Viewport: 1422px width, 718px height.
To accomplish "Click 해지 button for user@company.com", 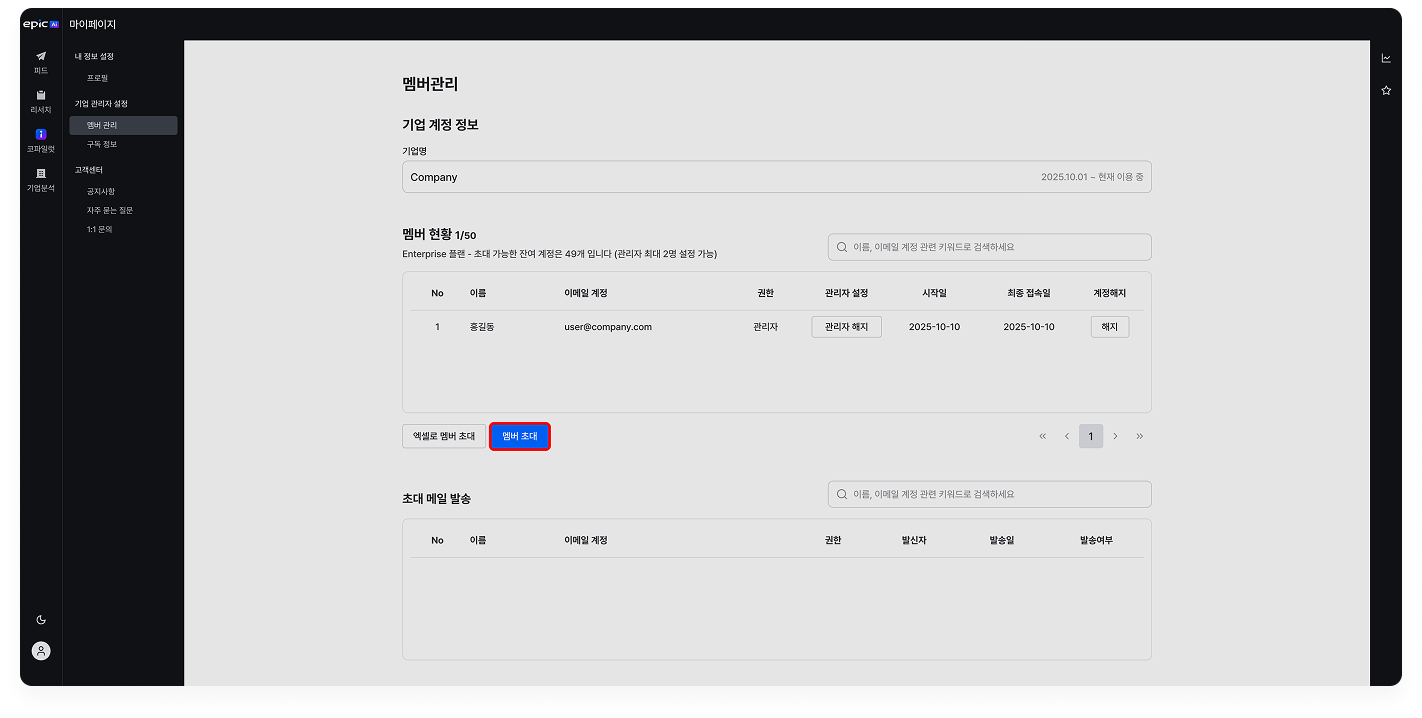I will click(x=1110, y=327).
